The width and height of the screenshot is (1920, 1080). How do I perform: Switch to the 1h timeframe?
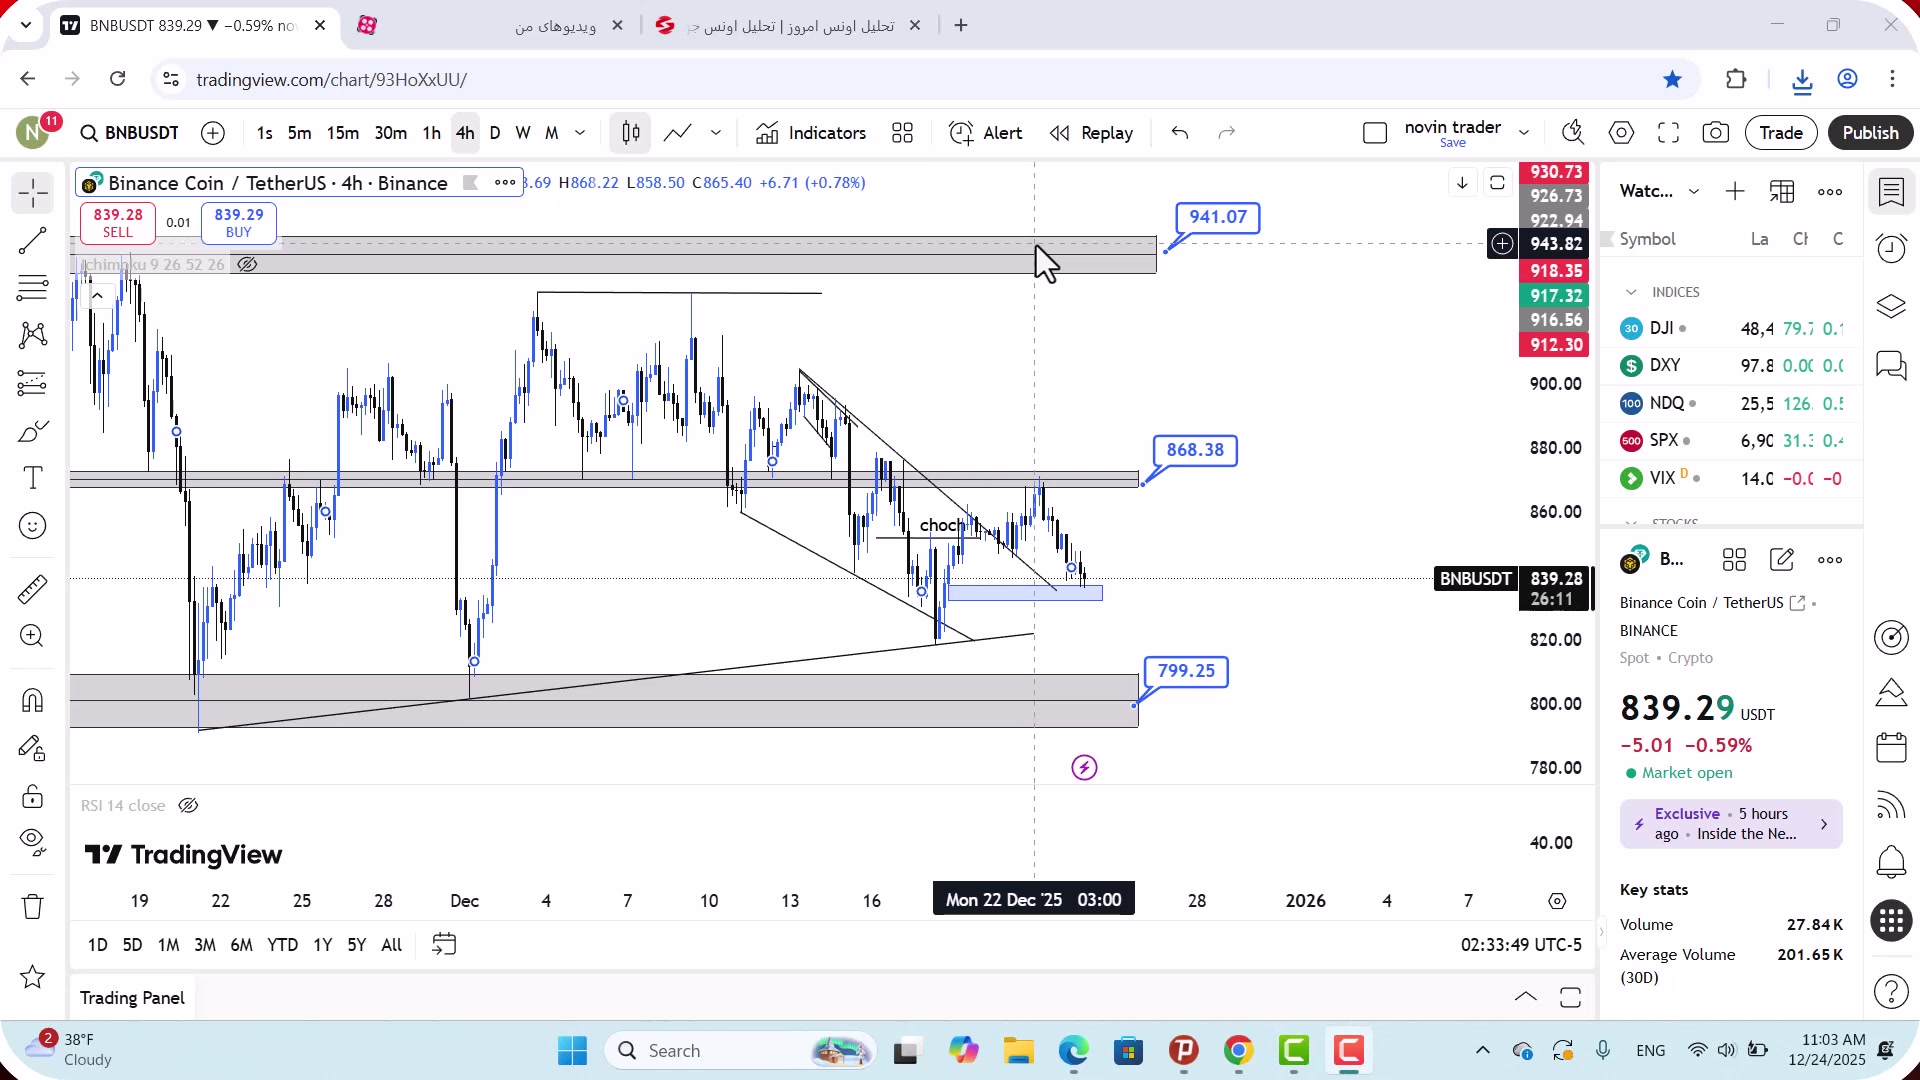[432, 133]
